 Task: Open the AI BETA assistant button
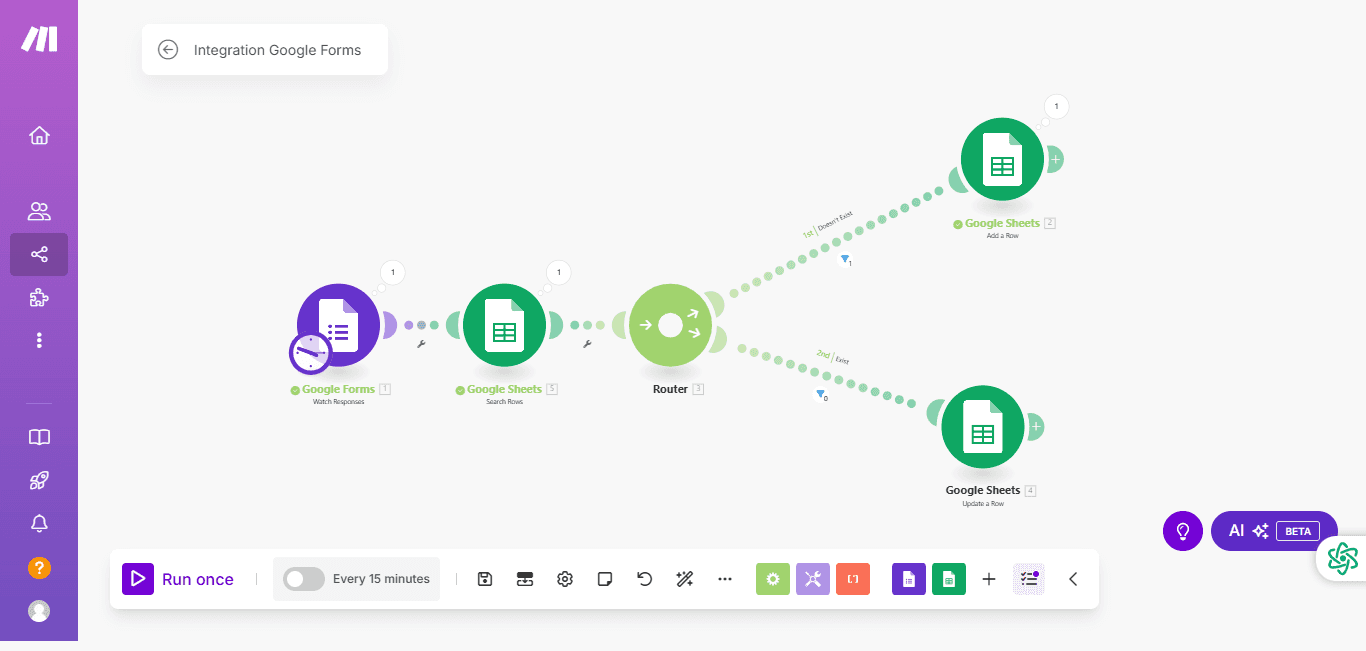1274,531
